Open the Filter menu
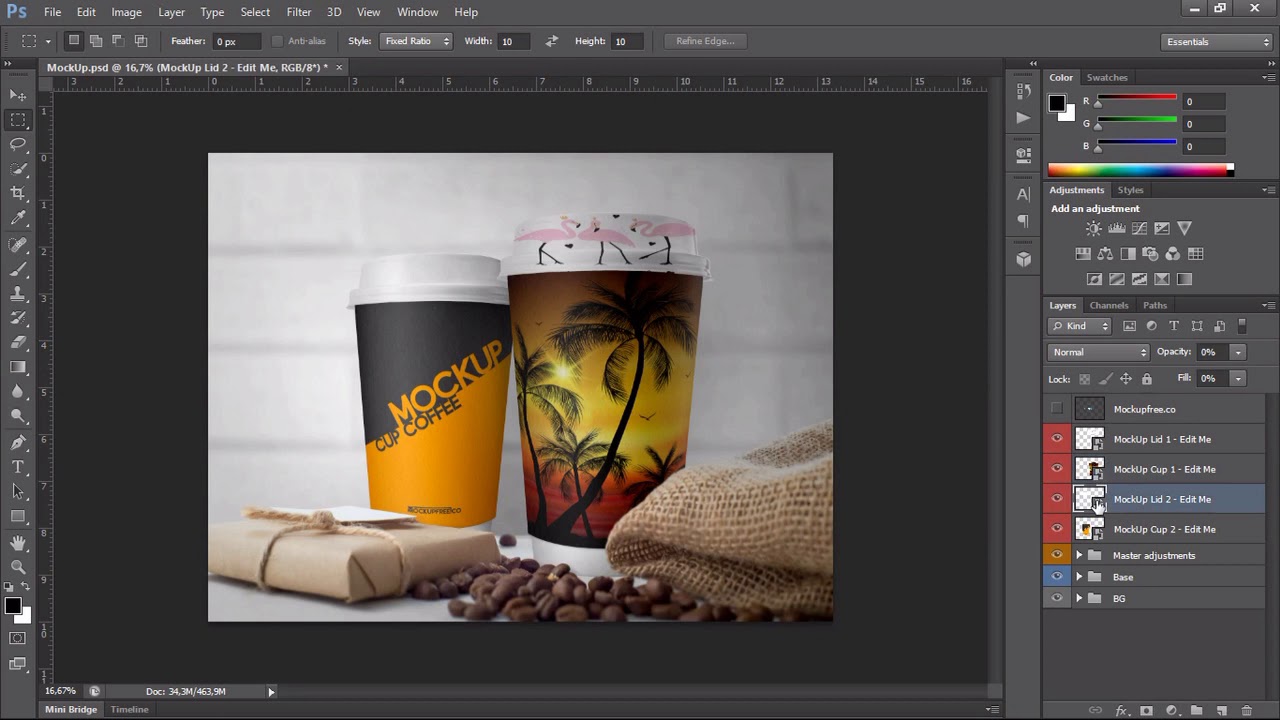Image resolution: width=1280 pixels, height=720 pixels. click(299, 12)
